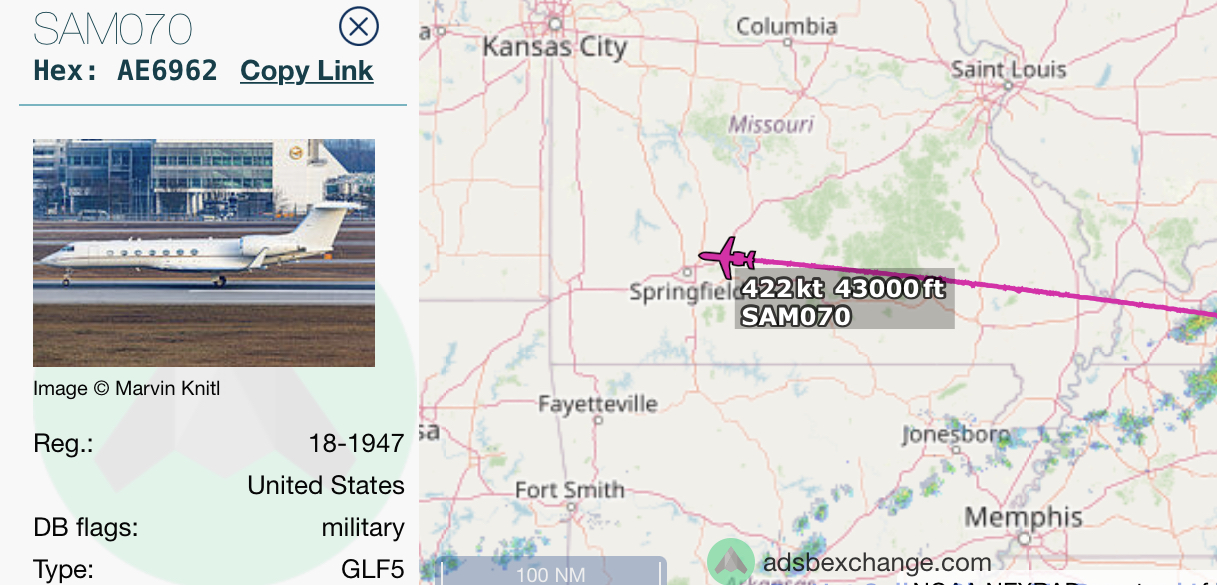The image size is (1217, 585).
Task: Click the SAM070 callsign heading
Action: pyautogui.click(x=113, y=29)
